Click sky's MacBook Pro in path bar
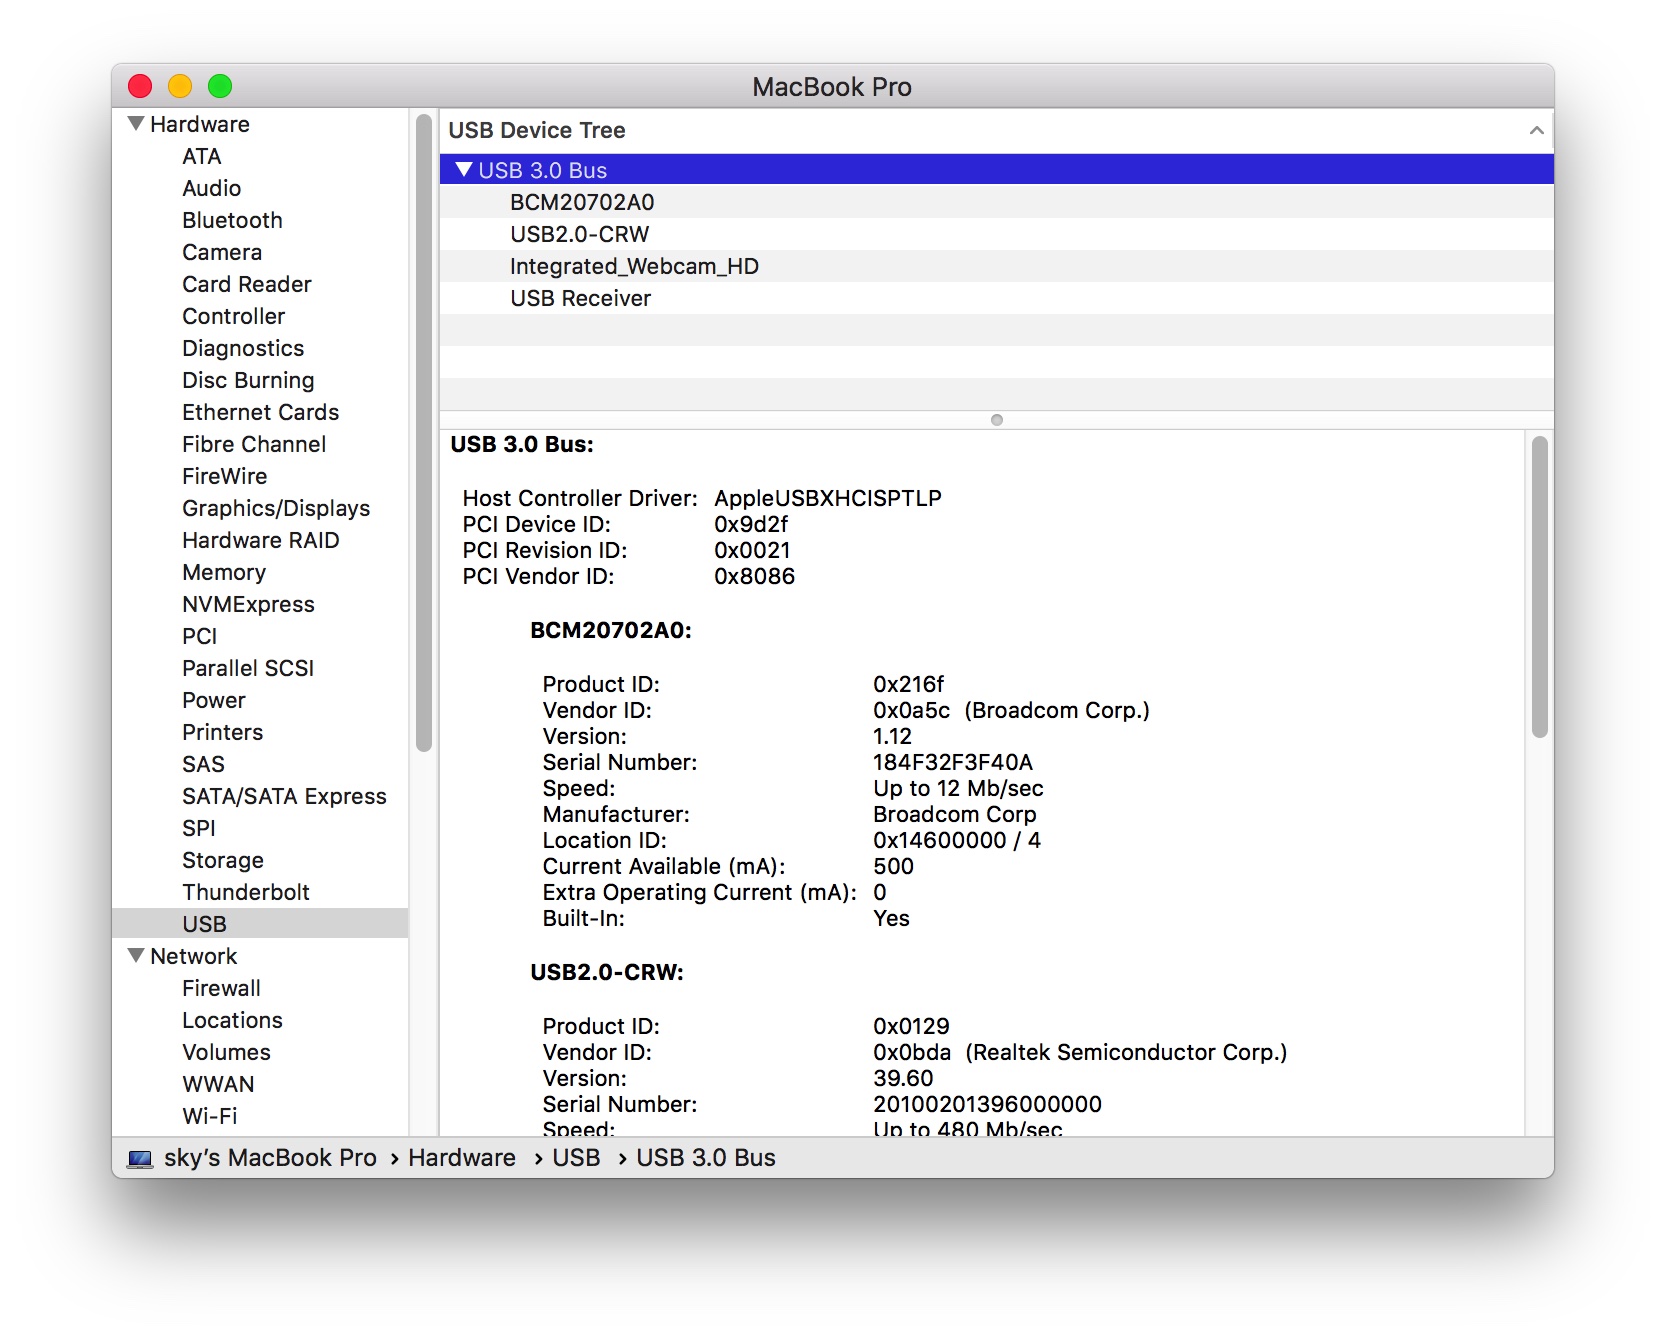 270,1158
